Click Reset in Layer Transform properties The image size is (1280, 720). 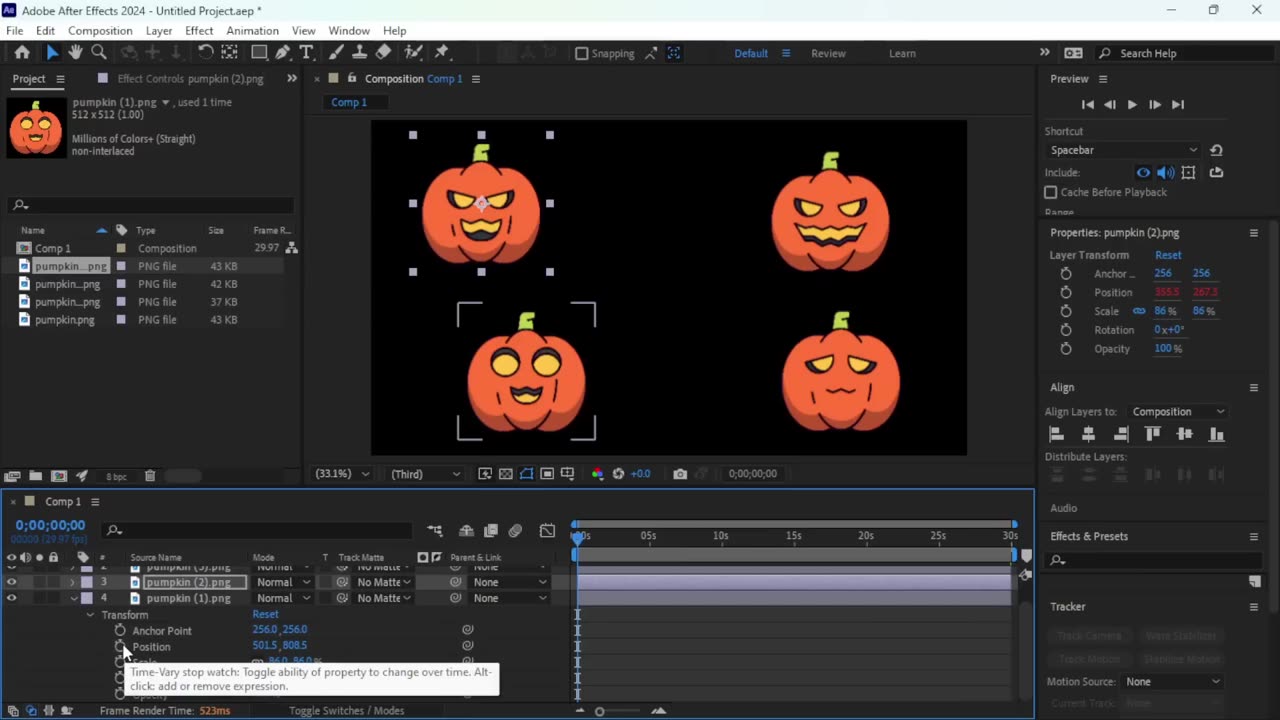1168,255
